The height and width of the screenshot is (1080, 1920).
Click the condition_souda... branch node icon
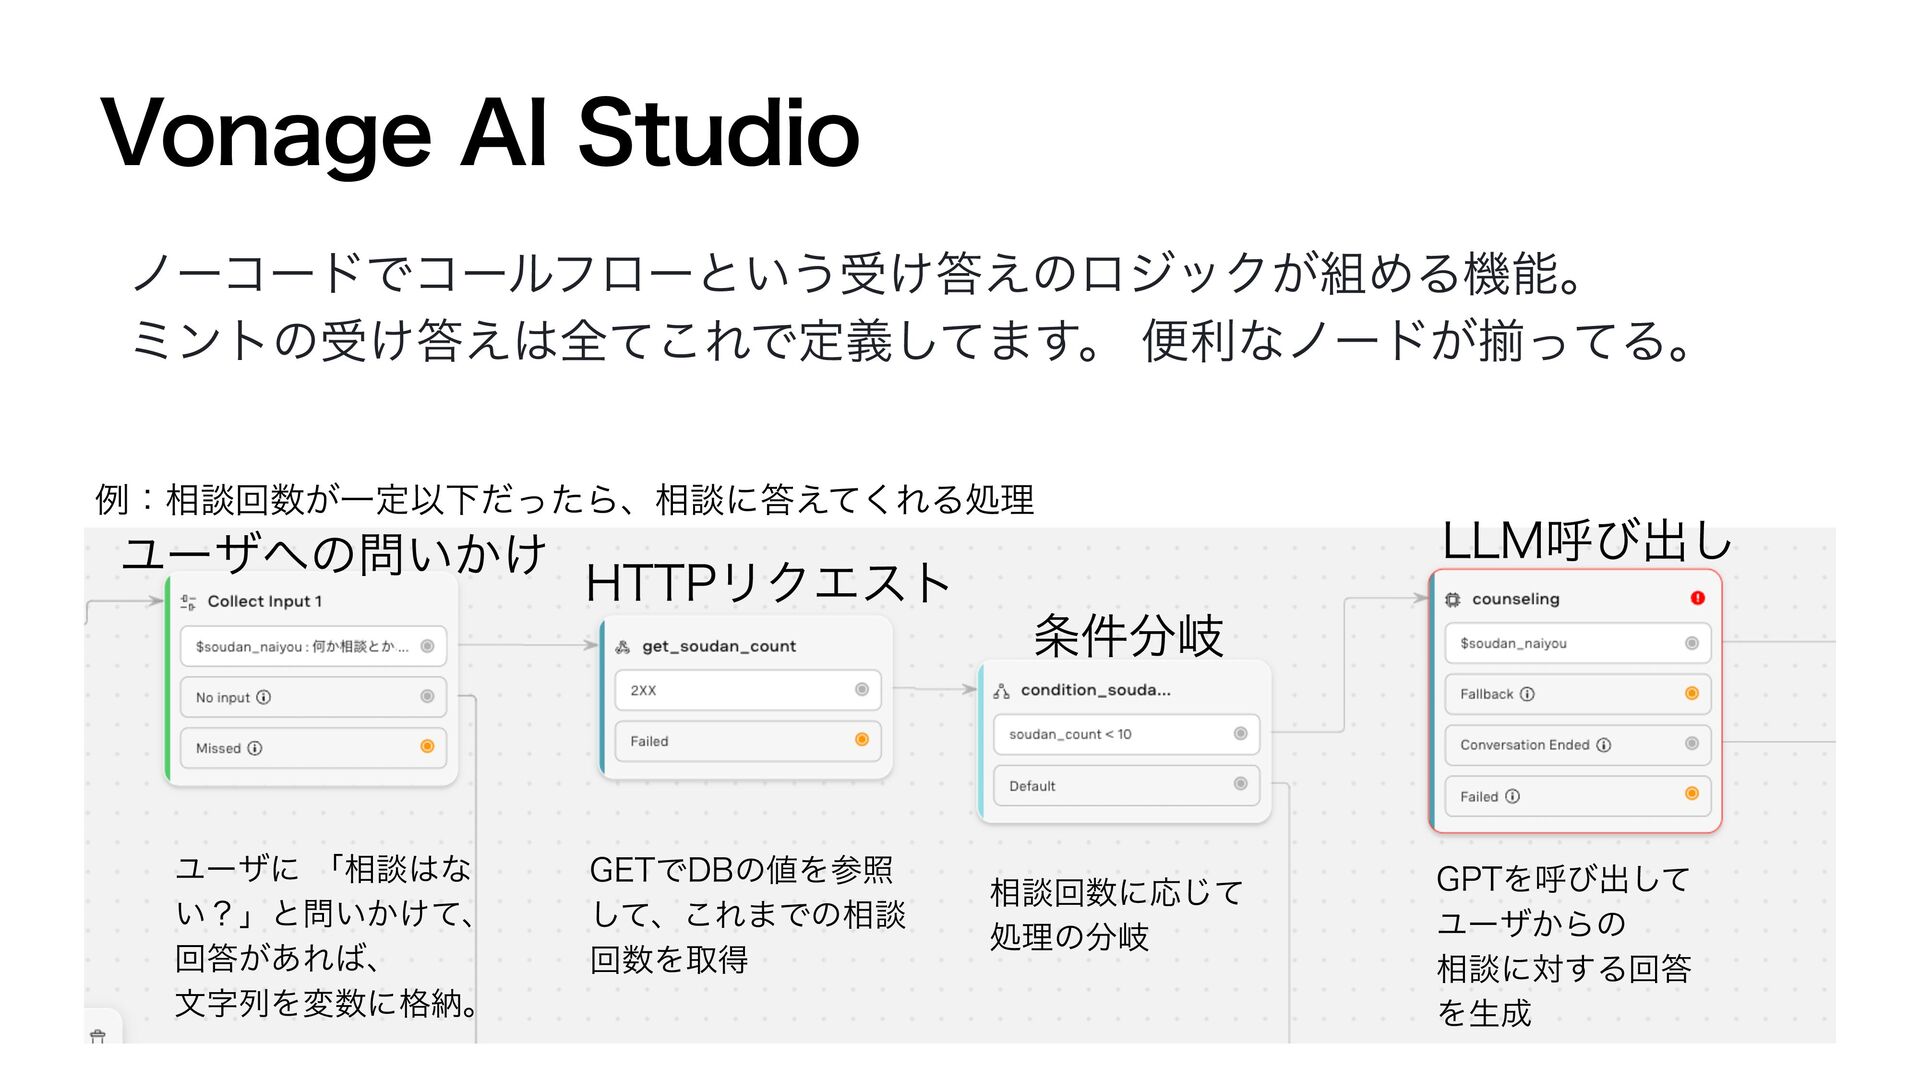(x=1001, y=691)
